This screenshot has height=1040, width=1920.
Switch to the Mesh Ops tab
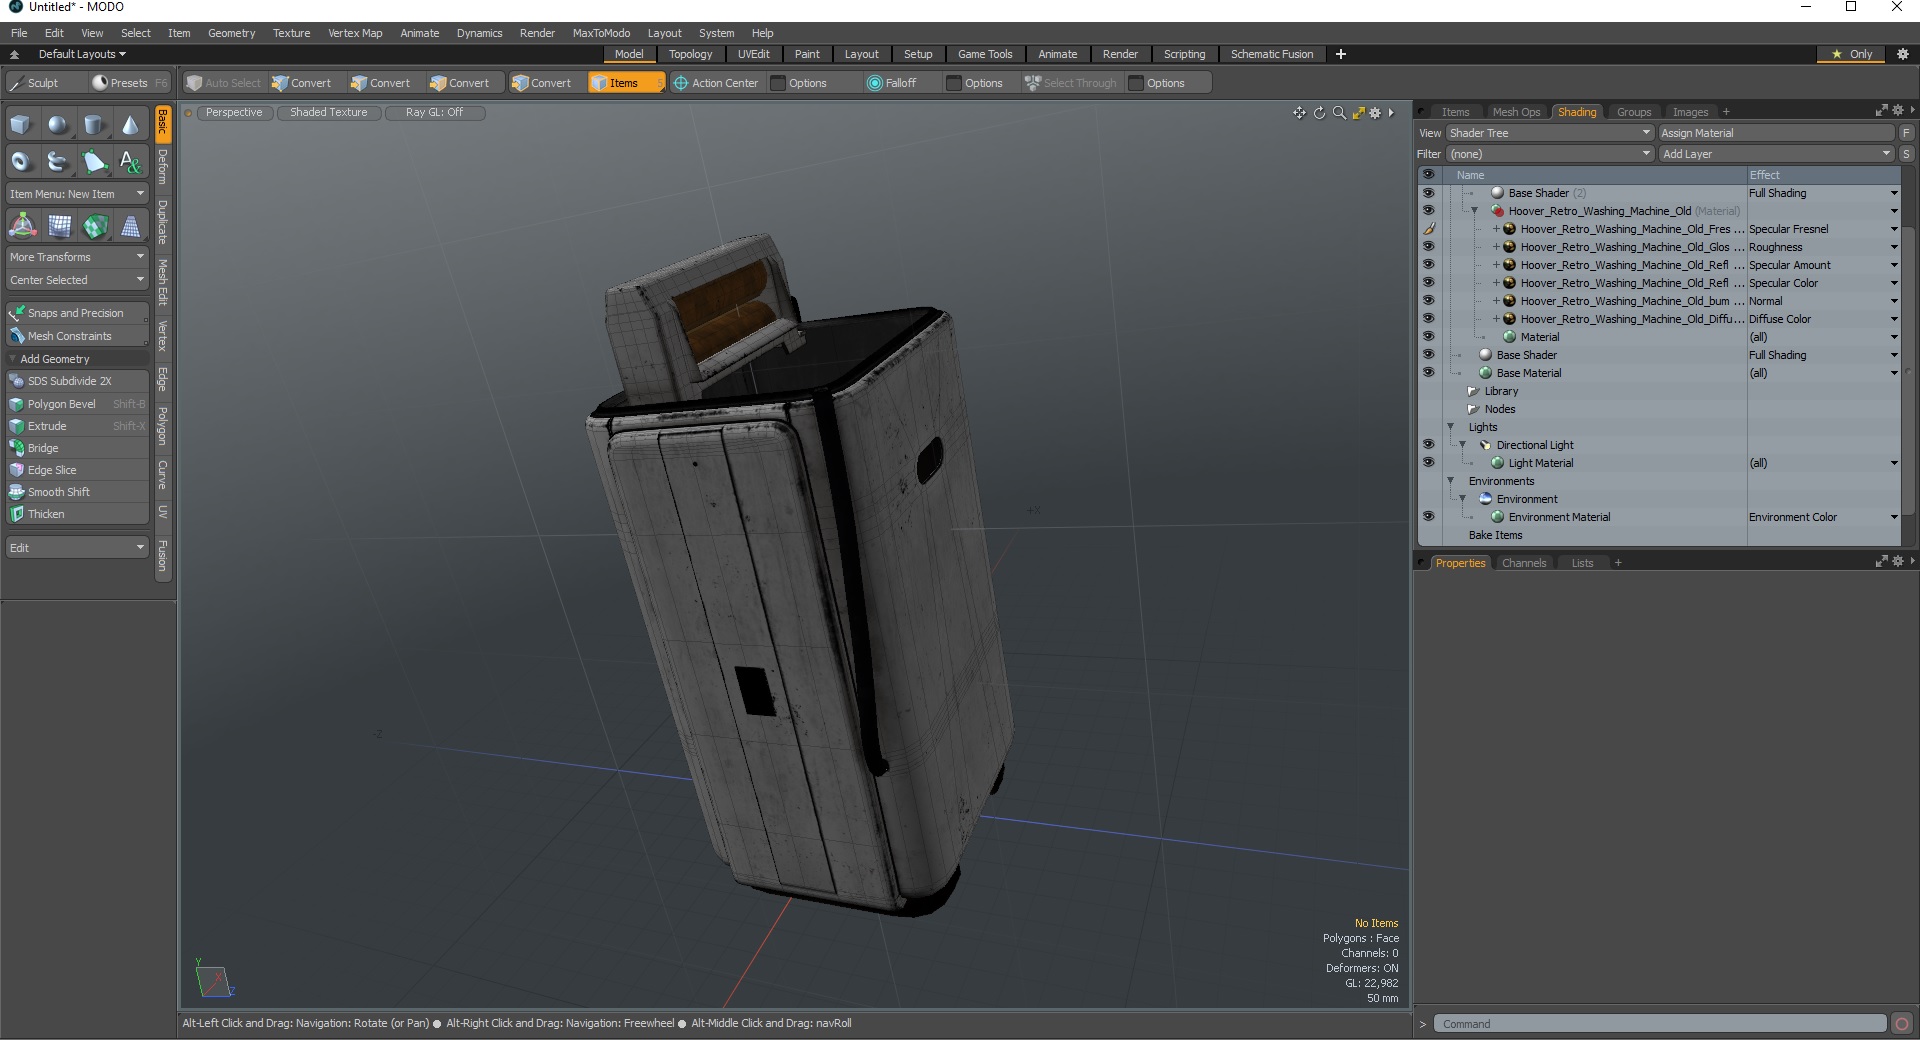pos(1516,112)
